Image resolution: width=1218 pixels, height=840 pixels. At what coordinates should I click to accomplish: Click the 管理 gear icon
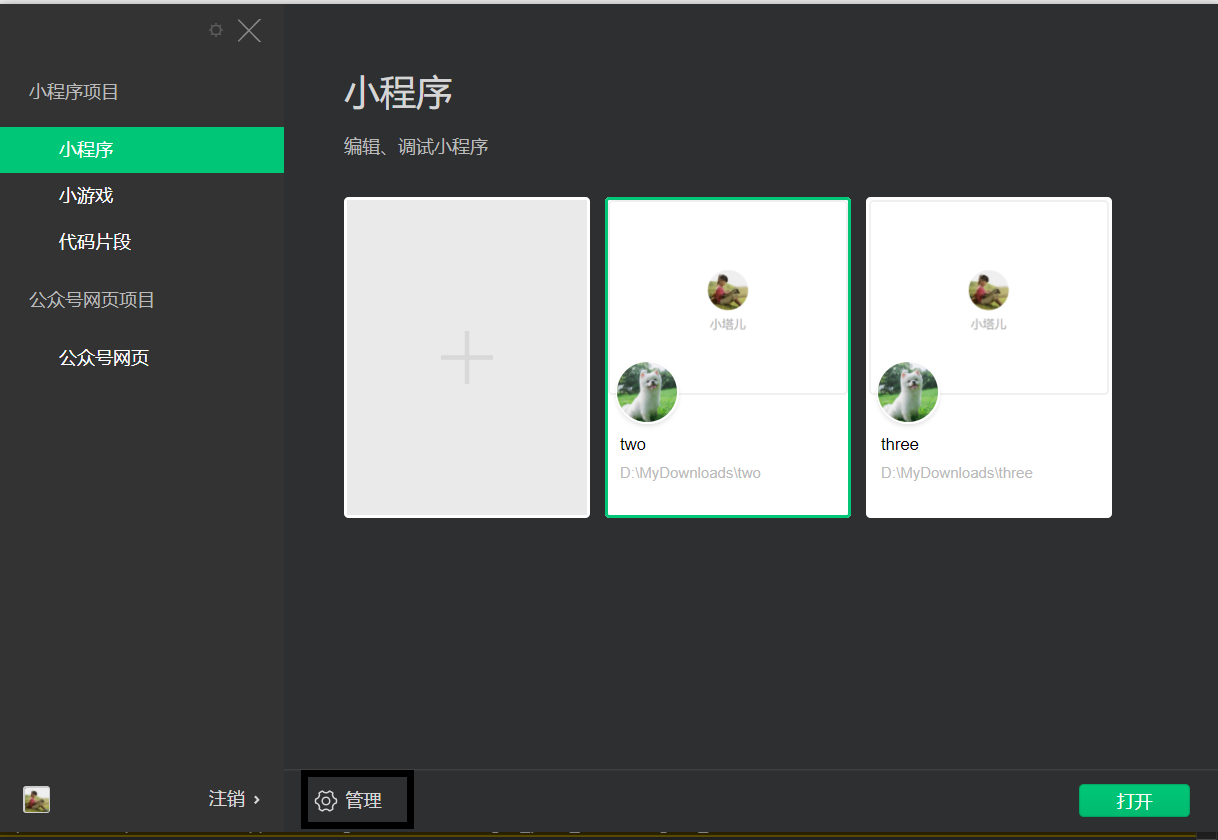point(326,801)
